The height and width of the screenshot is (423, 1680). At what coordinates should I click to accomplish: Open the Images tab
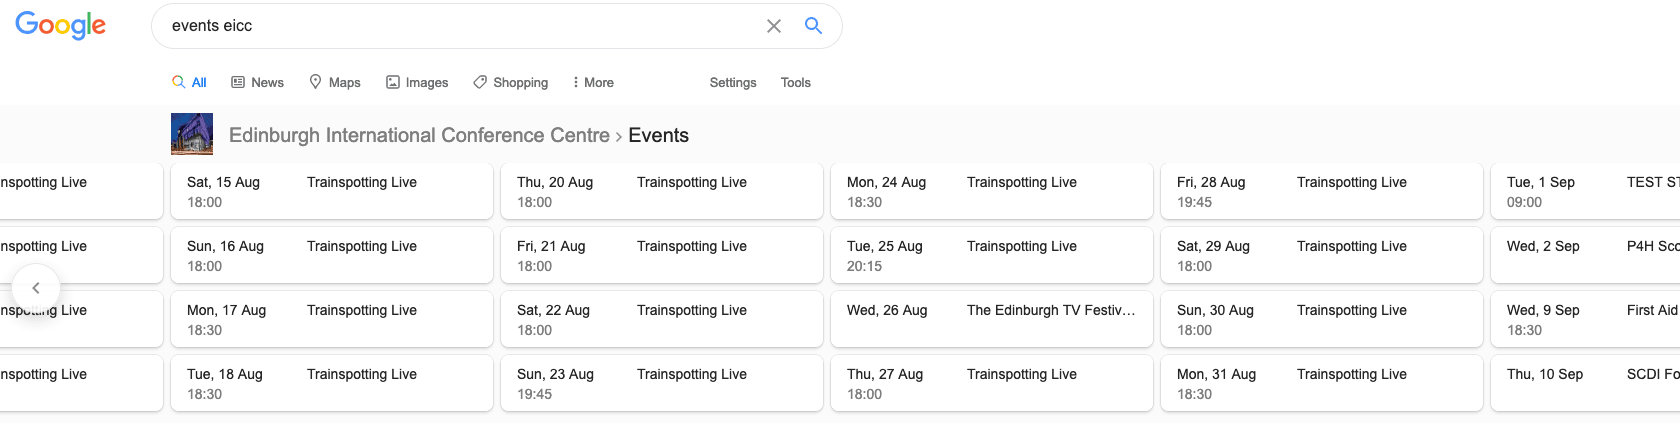tap(417, 83)
